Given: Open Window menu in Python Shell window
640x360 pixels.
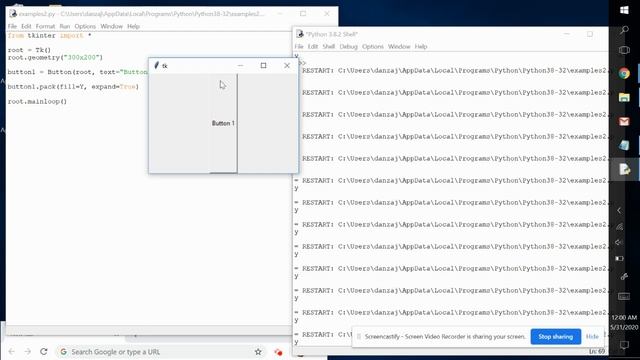Looking at the screenshot, I should [x=399, y=47].
